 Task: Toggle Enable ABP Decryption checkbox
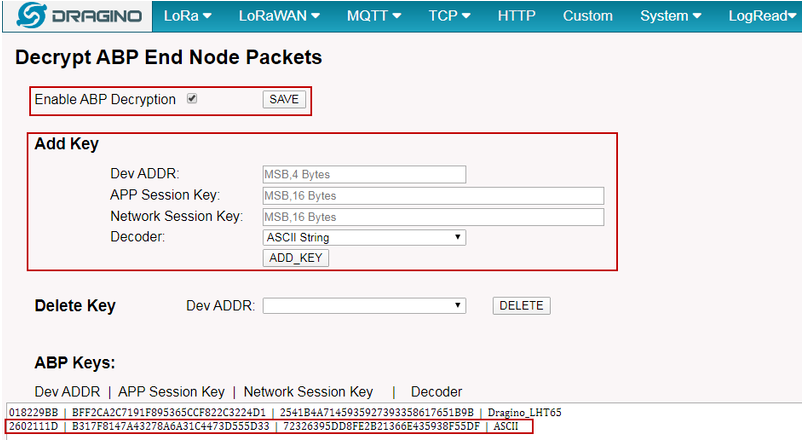(x=192, y=98)
